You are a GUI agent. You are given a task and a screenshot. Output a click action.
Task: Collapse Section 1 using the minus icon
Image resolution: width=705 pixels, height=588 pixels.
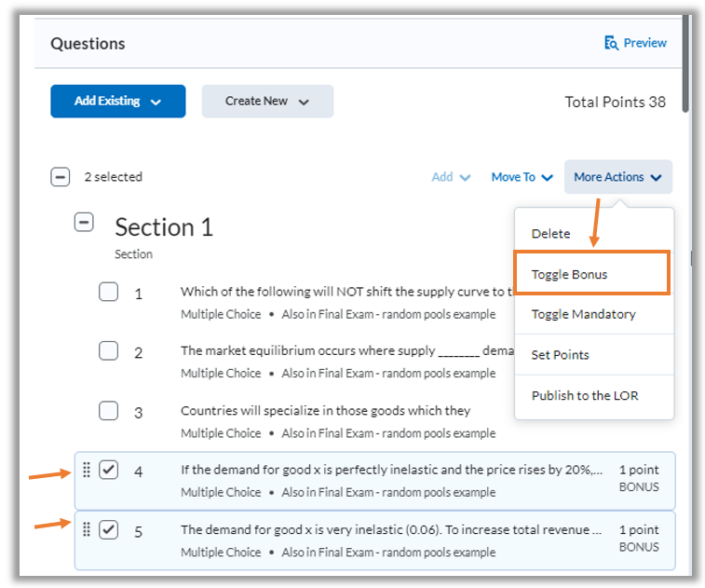click(85, 223)
